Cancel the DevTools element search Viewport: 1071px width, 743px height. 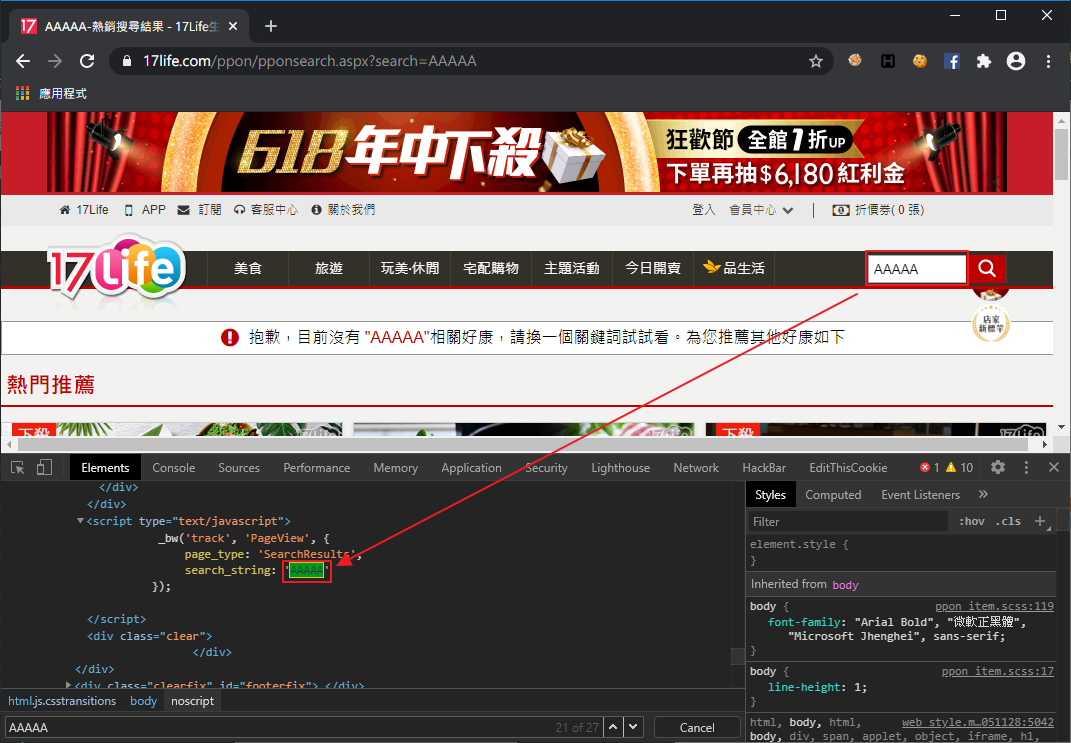tap(697, 727)
